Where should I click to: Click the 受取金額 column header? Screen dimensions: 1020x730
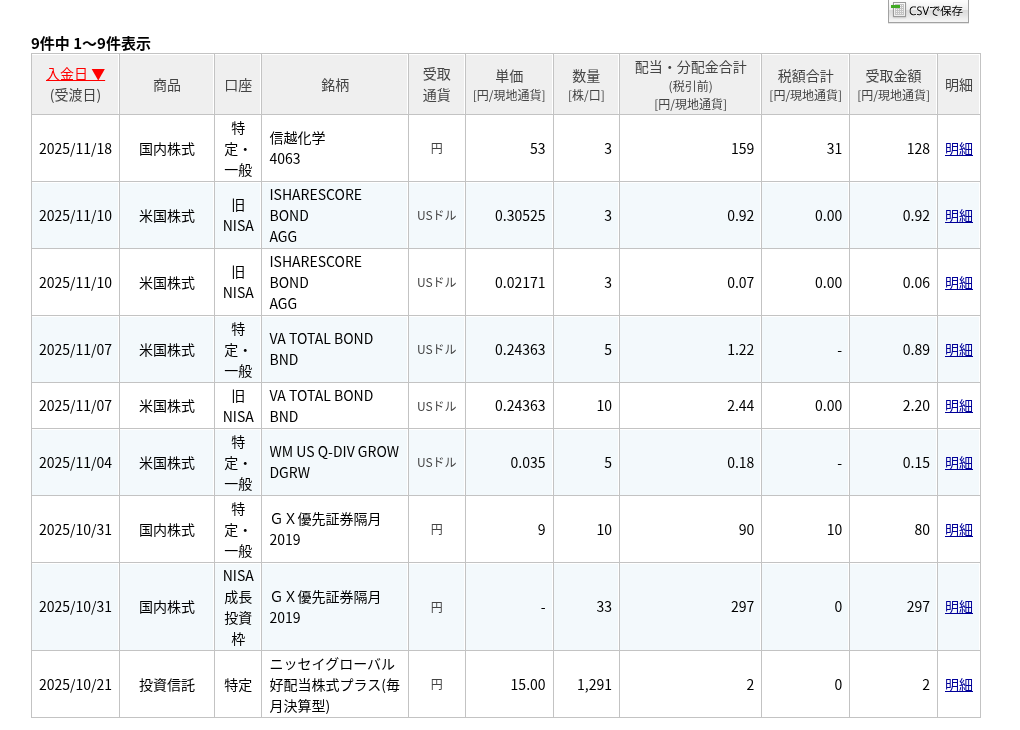click(893, 85)
